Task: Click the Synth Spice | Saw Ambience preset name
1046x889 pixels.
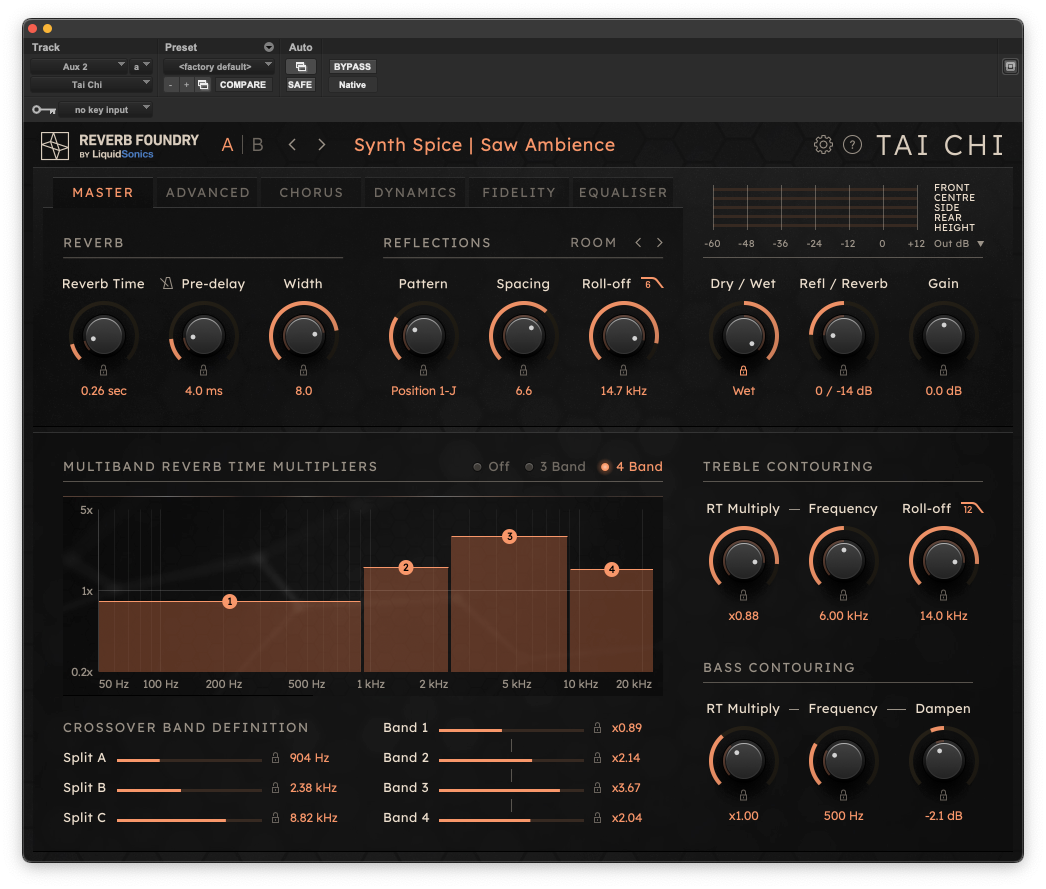Action: tap(484, 145)
